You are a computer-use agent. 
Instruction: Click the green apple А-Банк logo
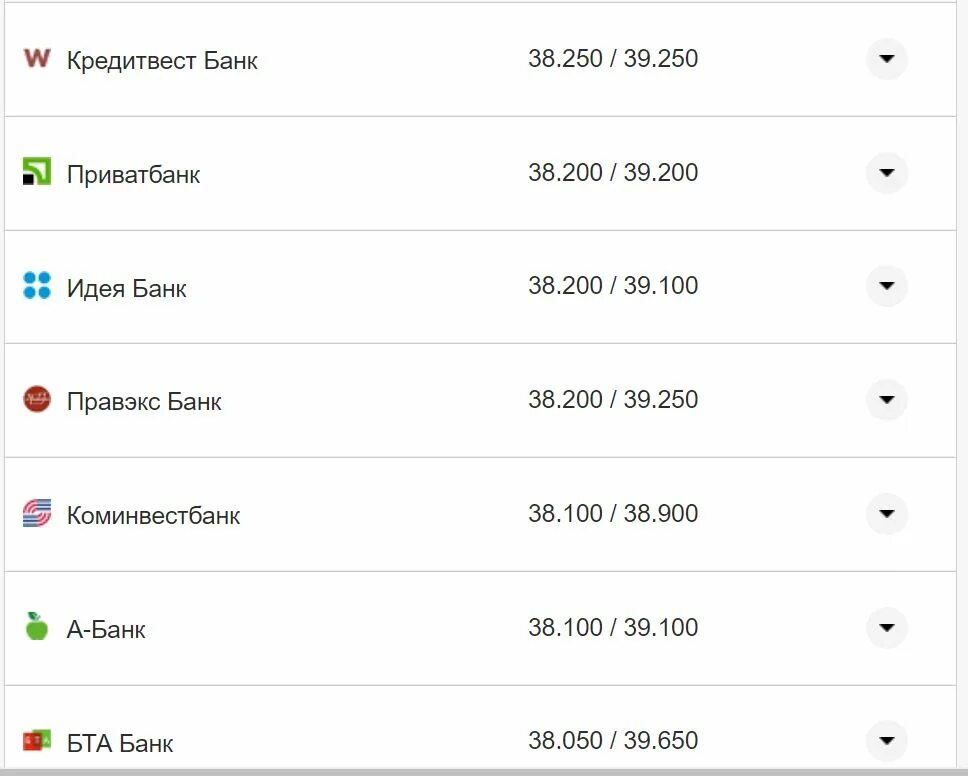(37, 627)
